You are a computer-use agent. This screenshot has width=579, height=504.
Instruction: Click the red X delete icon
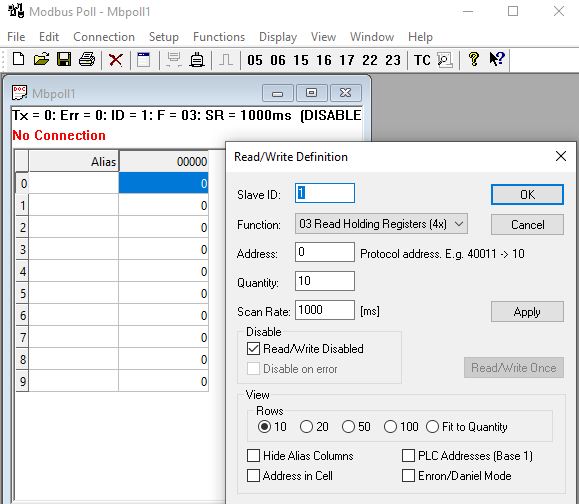[116, 59]
